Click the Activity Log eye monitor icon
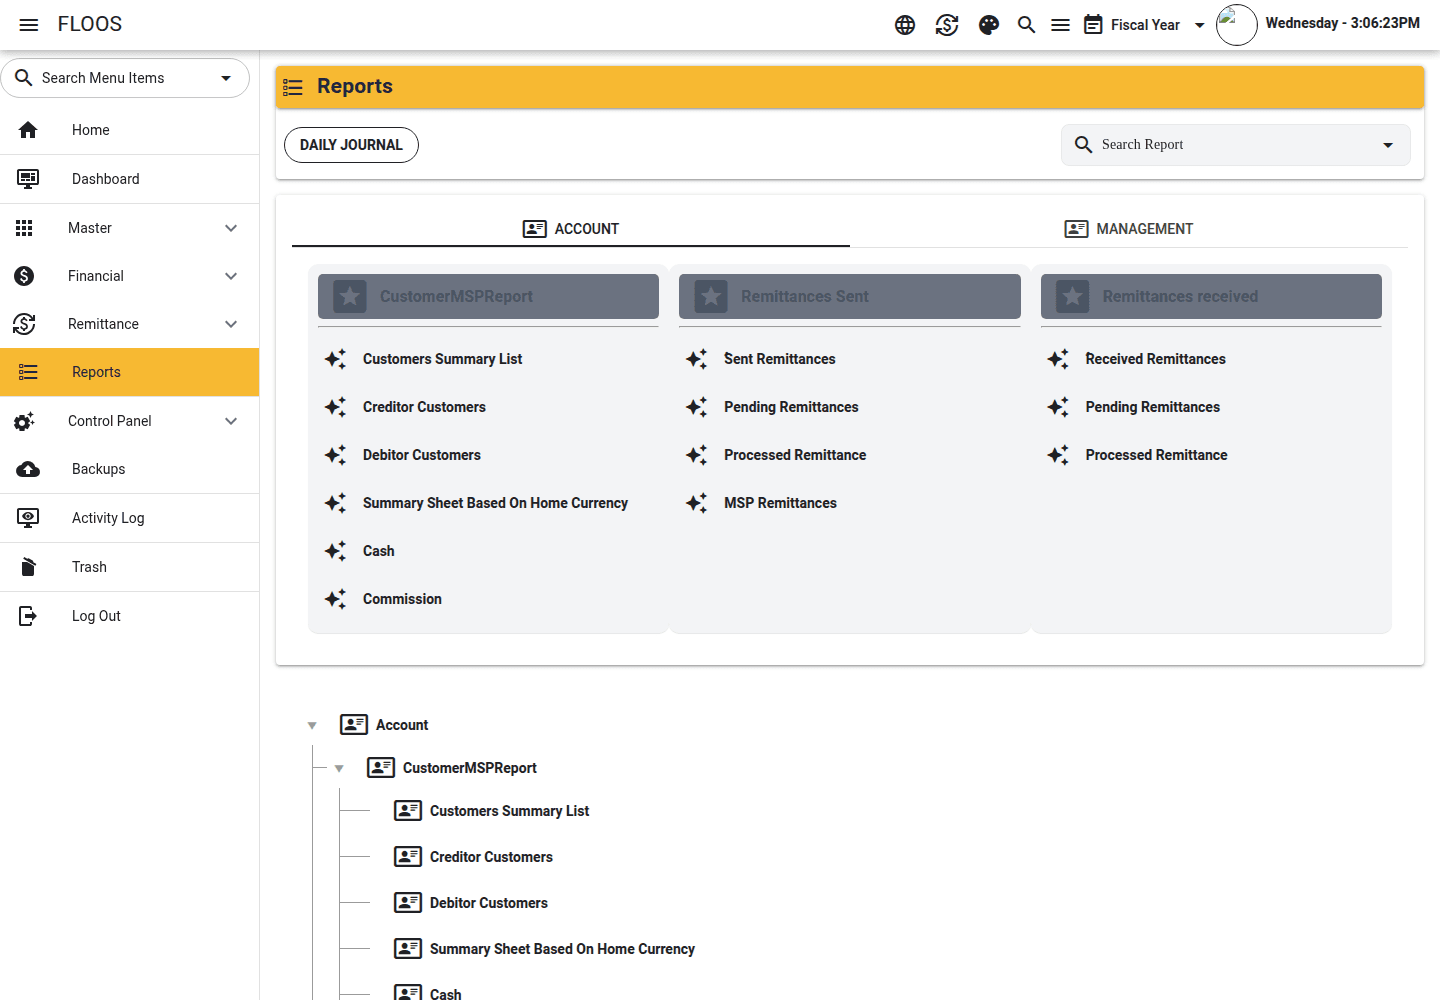1440x1000 pixels. (28, 518)
